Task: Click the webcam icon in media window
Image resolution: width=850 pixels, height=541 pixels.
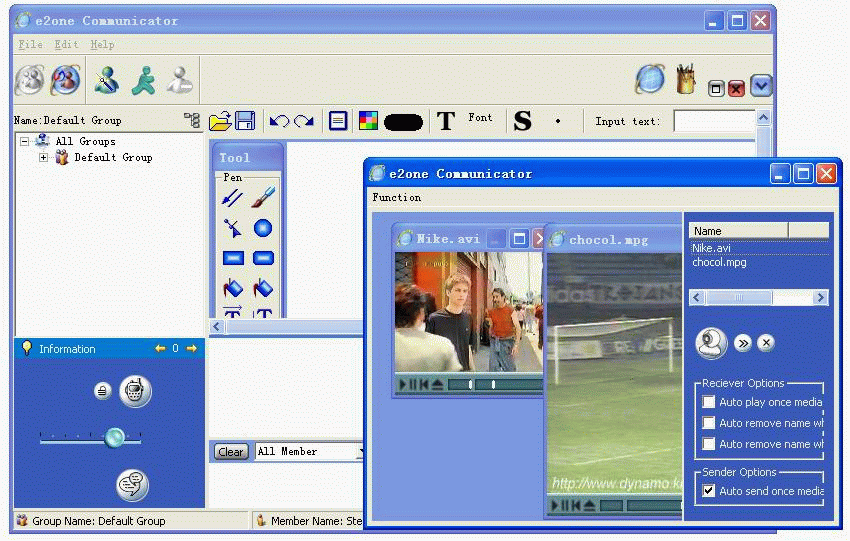Action: (711, 343)
